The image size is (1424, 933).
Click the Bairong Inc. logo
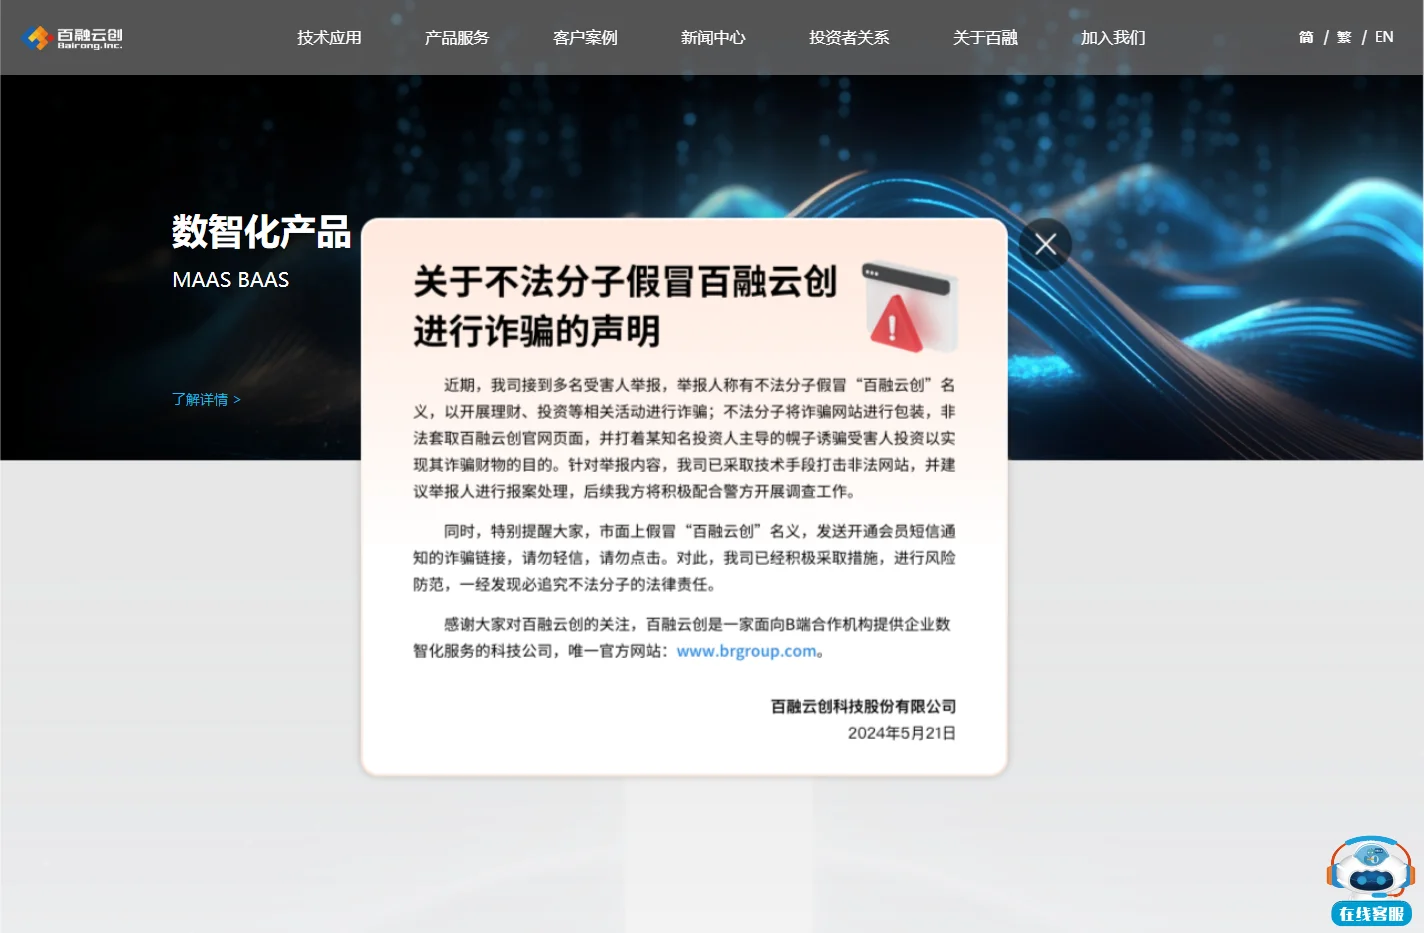point(72,38)
